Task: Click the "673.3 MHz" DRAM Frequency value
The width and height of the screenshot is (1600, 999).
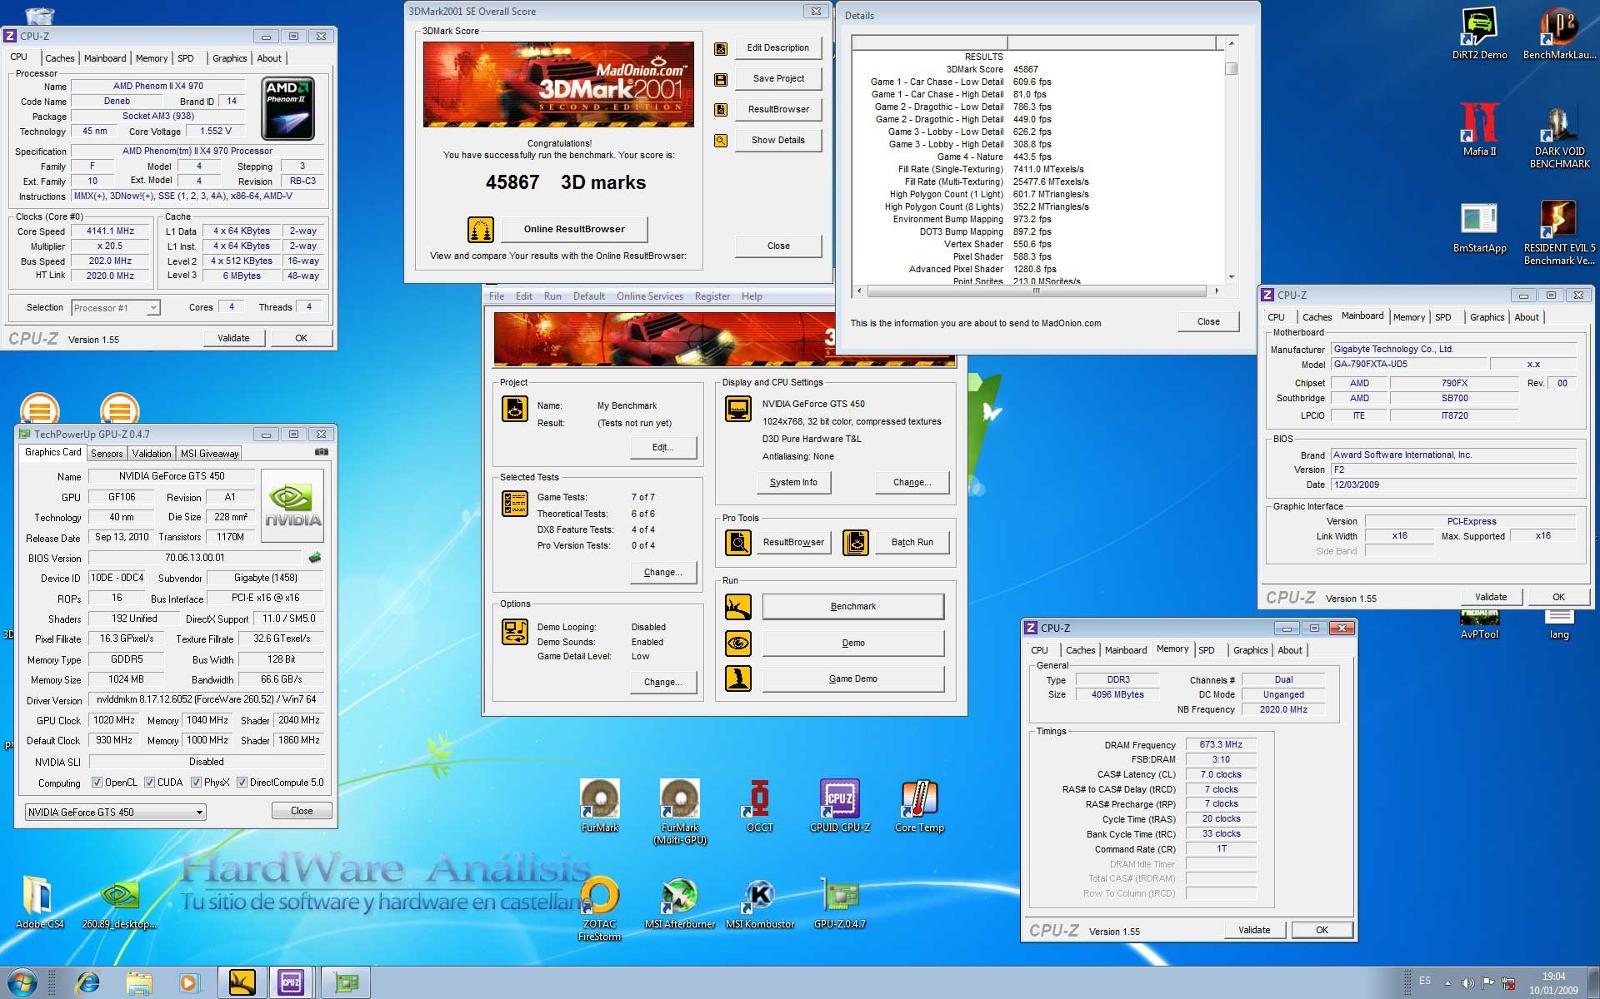Action: (1221, 745)
